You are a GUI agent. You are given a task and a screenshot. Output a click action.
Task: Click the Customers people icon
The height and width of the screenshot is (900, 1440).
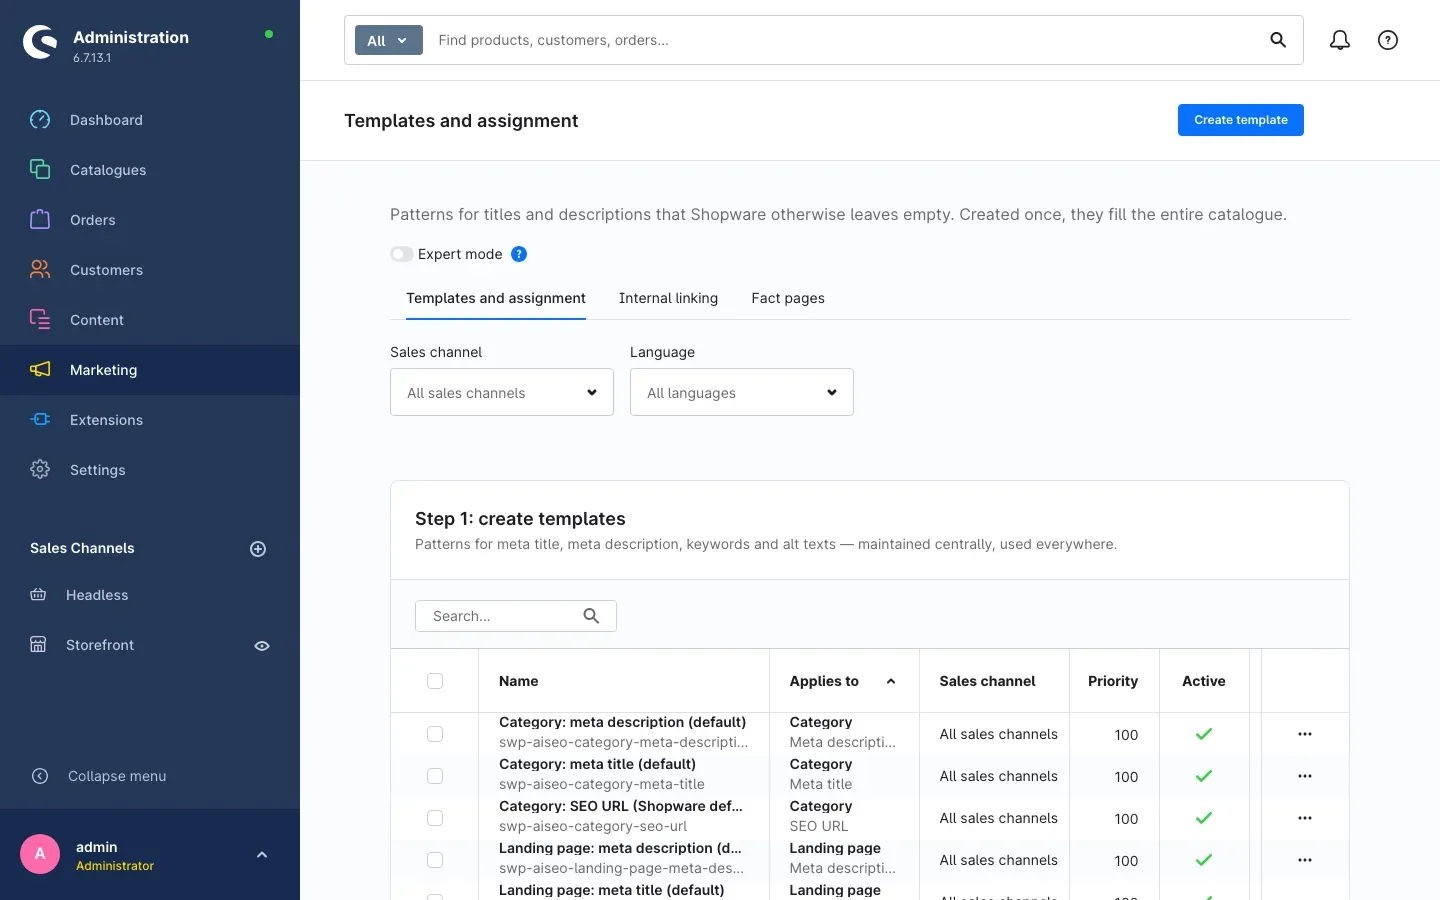(40, 270)
